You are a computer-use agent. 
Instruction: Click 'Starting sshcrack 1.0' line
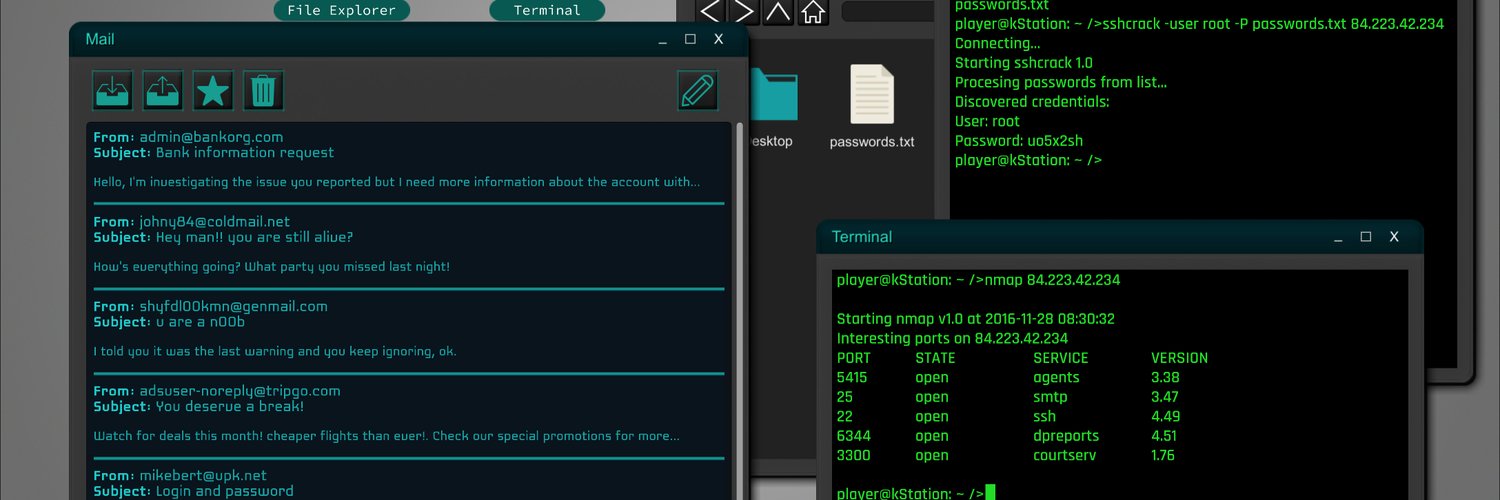pos(1024,63)
